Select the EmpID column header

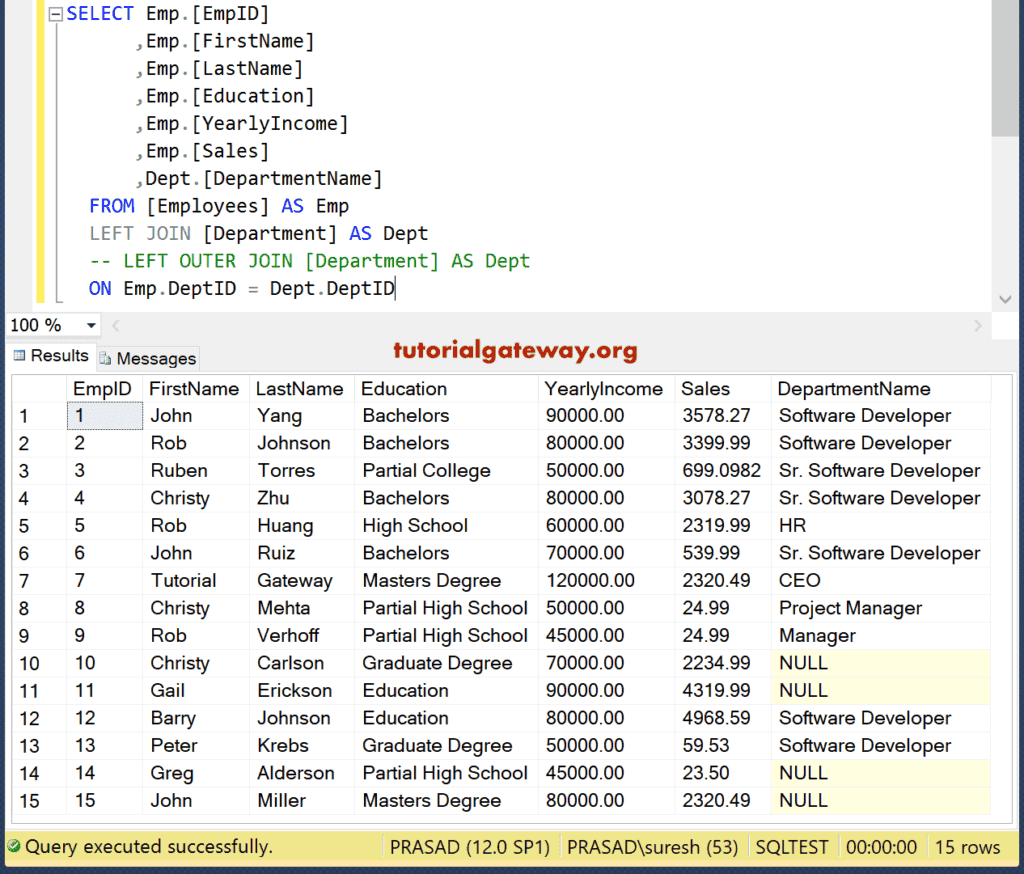point(103,389)
